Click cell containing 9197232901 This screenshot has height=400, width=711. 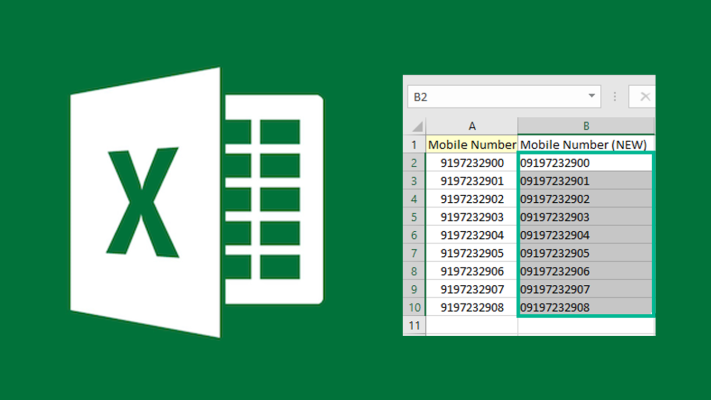click(x=472, y=181)
